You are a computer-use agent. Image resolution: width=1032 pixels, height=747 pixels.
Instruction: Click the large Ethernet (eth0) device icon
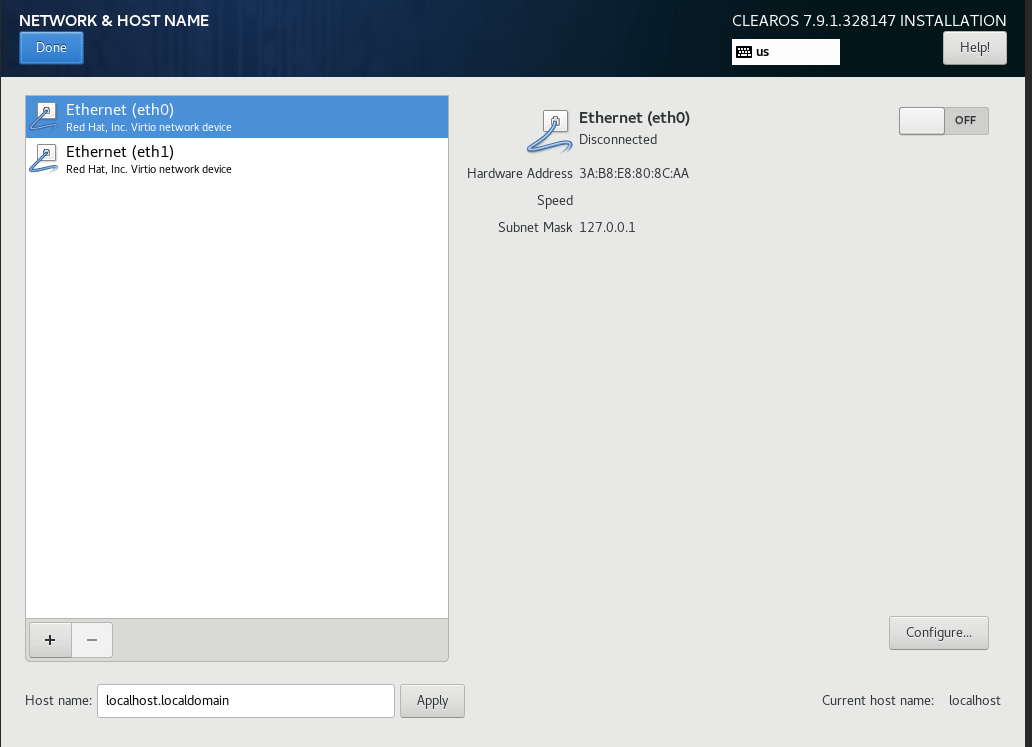coord(548,128)
